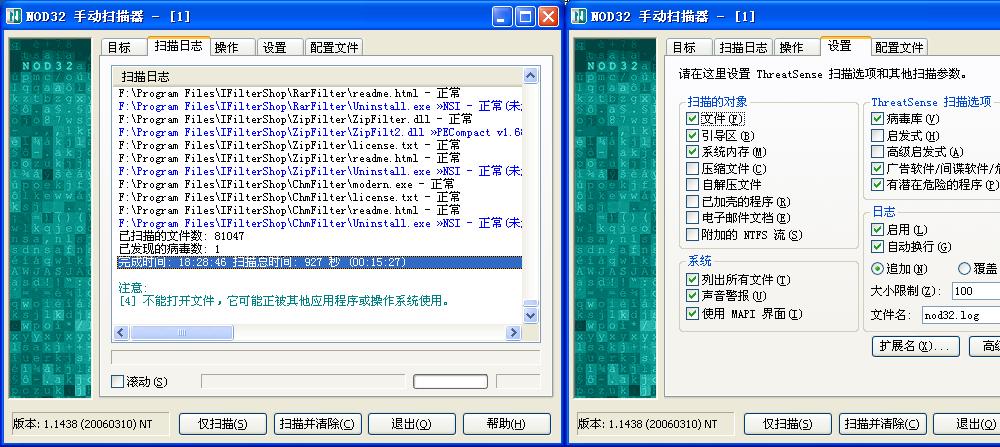Select RarFilter\readme.html log entry

pyautogui.click(x=290, y=93)
